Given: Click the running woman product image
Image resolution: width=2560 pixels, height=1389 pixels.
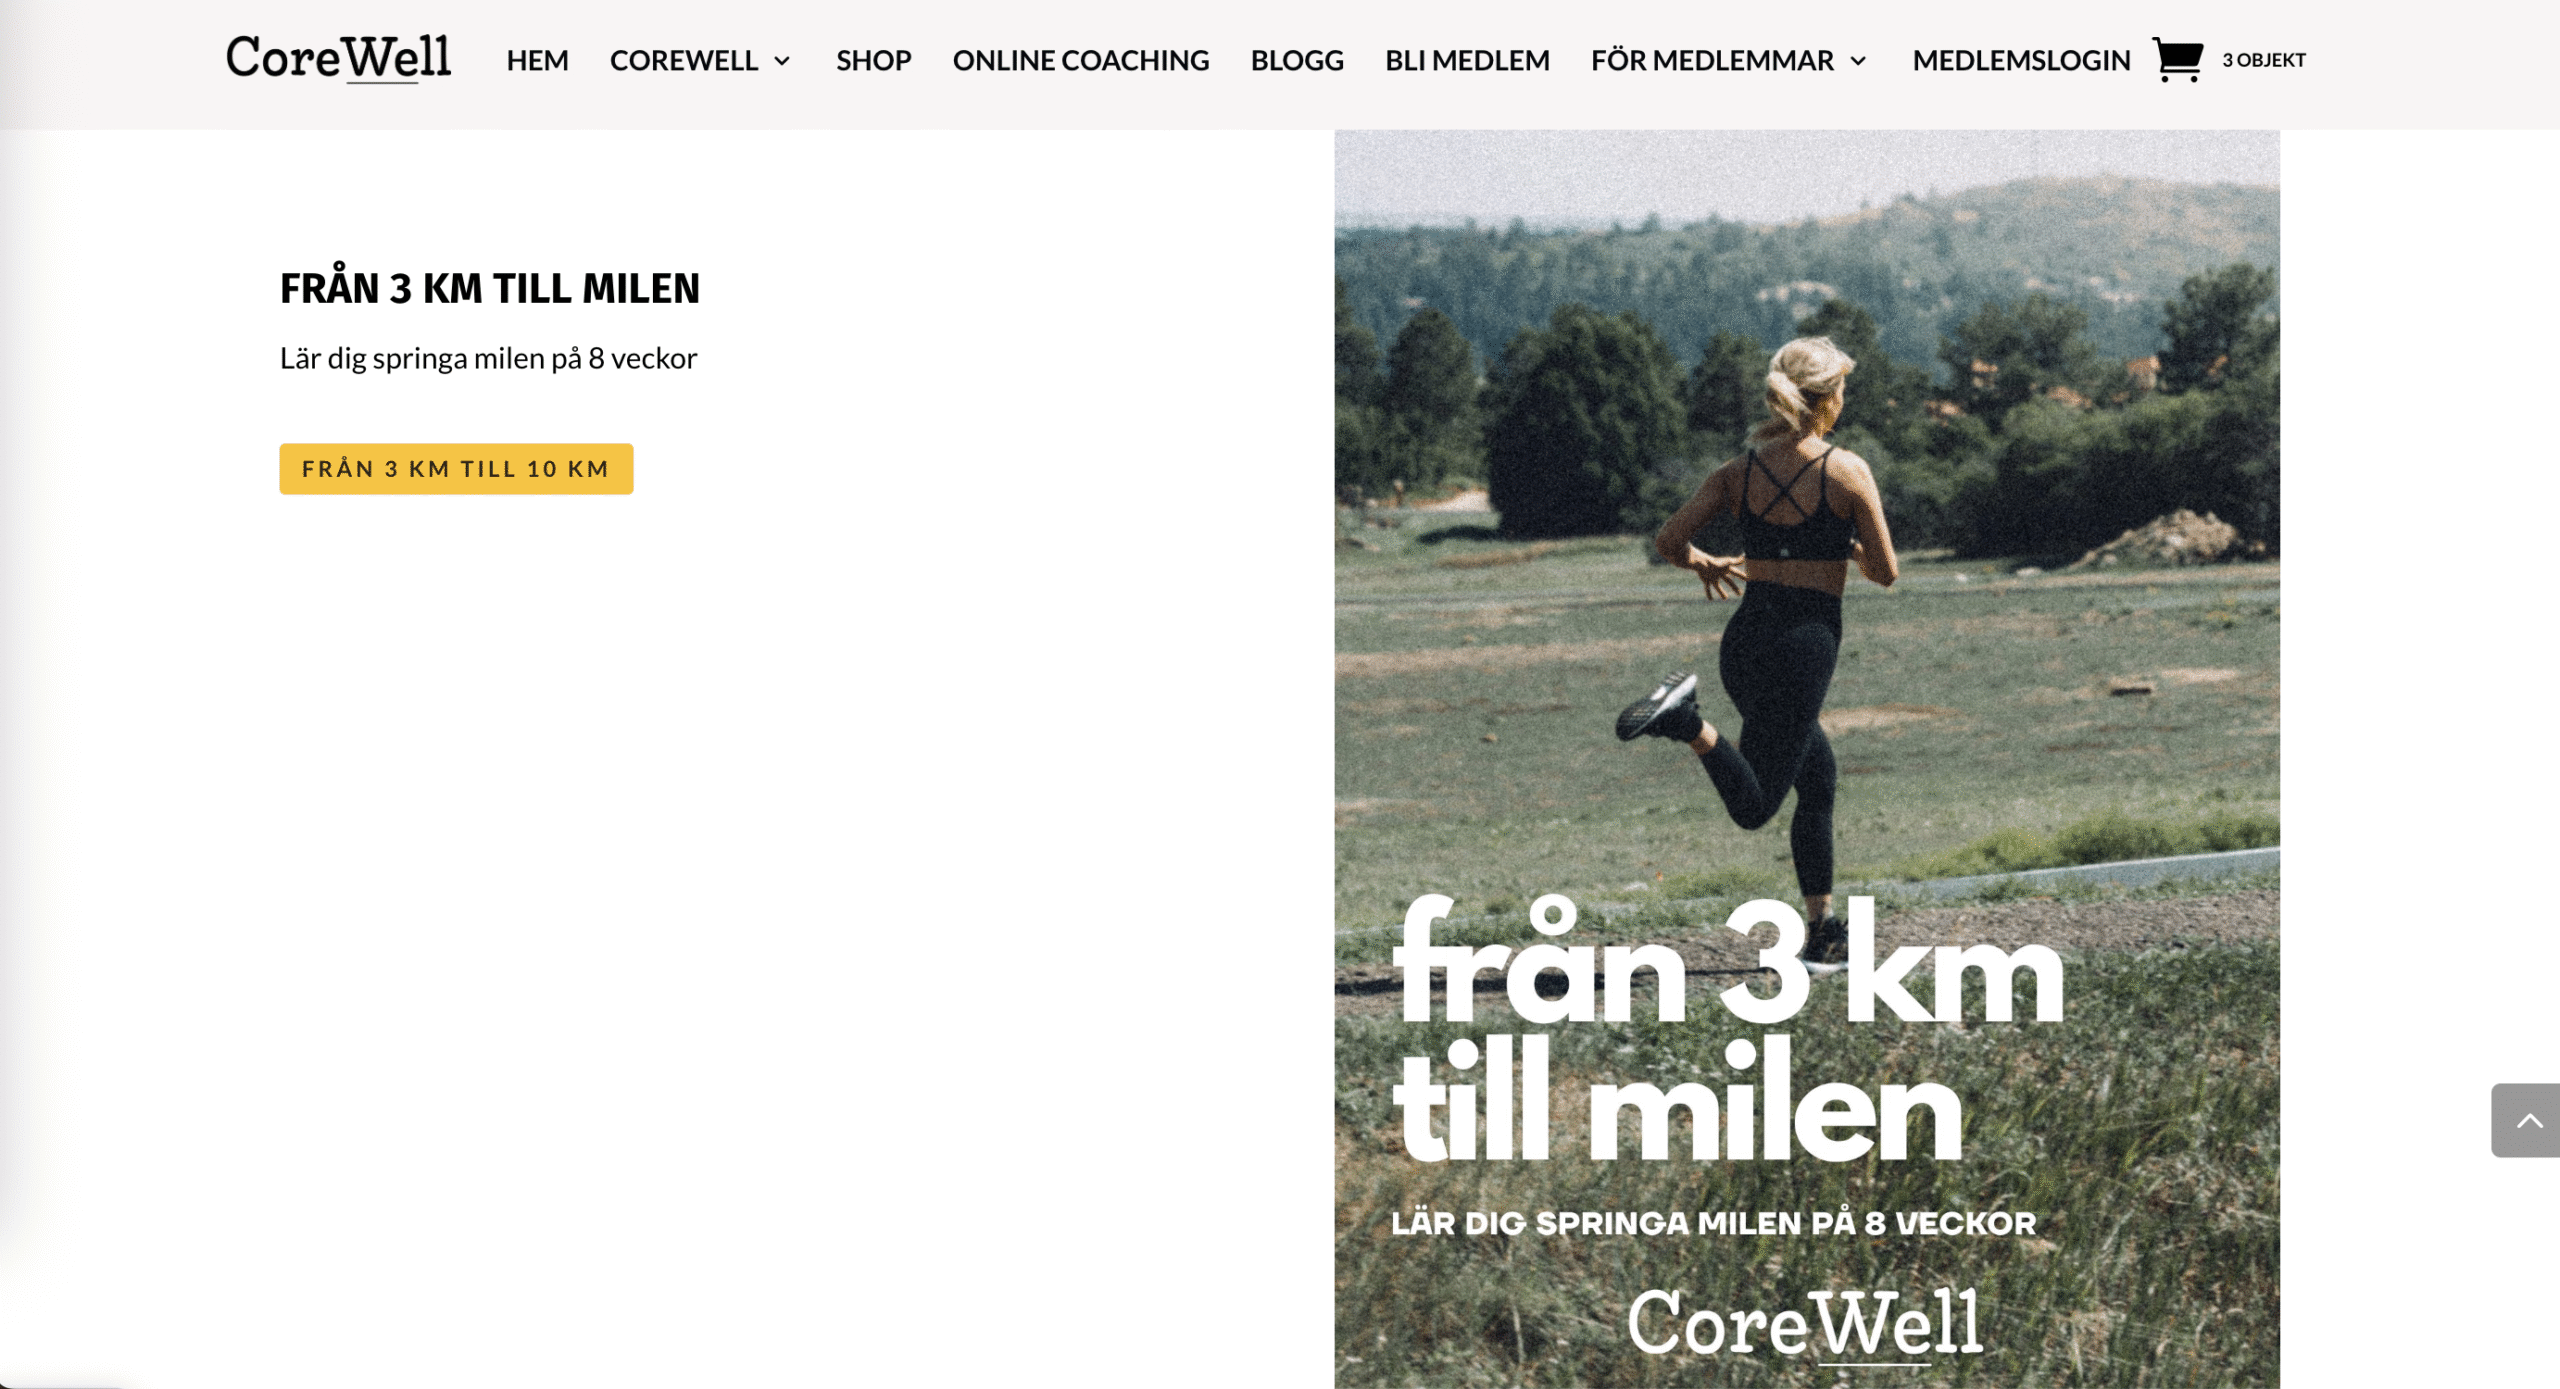Looking at the screenshot, I should click(x=1807, y=758).
